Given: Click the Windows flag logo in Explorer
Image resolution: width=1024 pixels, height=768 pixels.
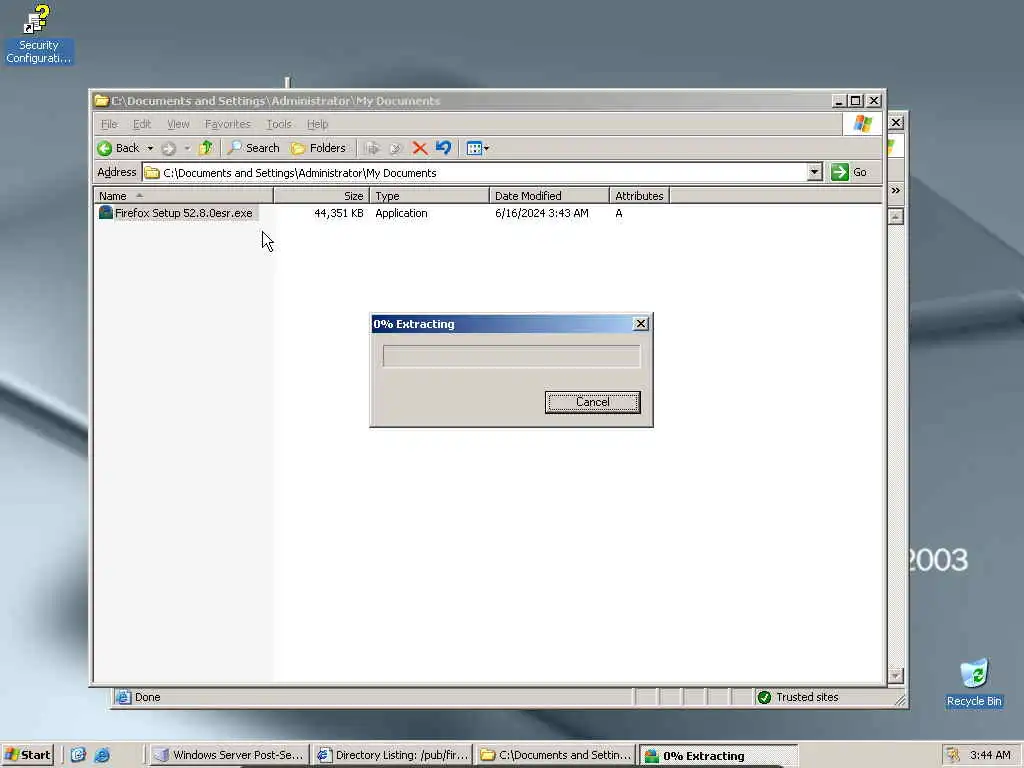Looking at the screenshot, I should [862, 124].
